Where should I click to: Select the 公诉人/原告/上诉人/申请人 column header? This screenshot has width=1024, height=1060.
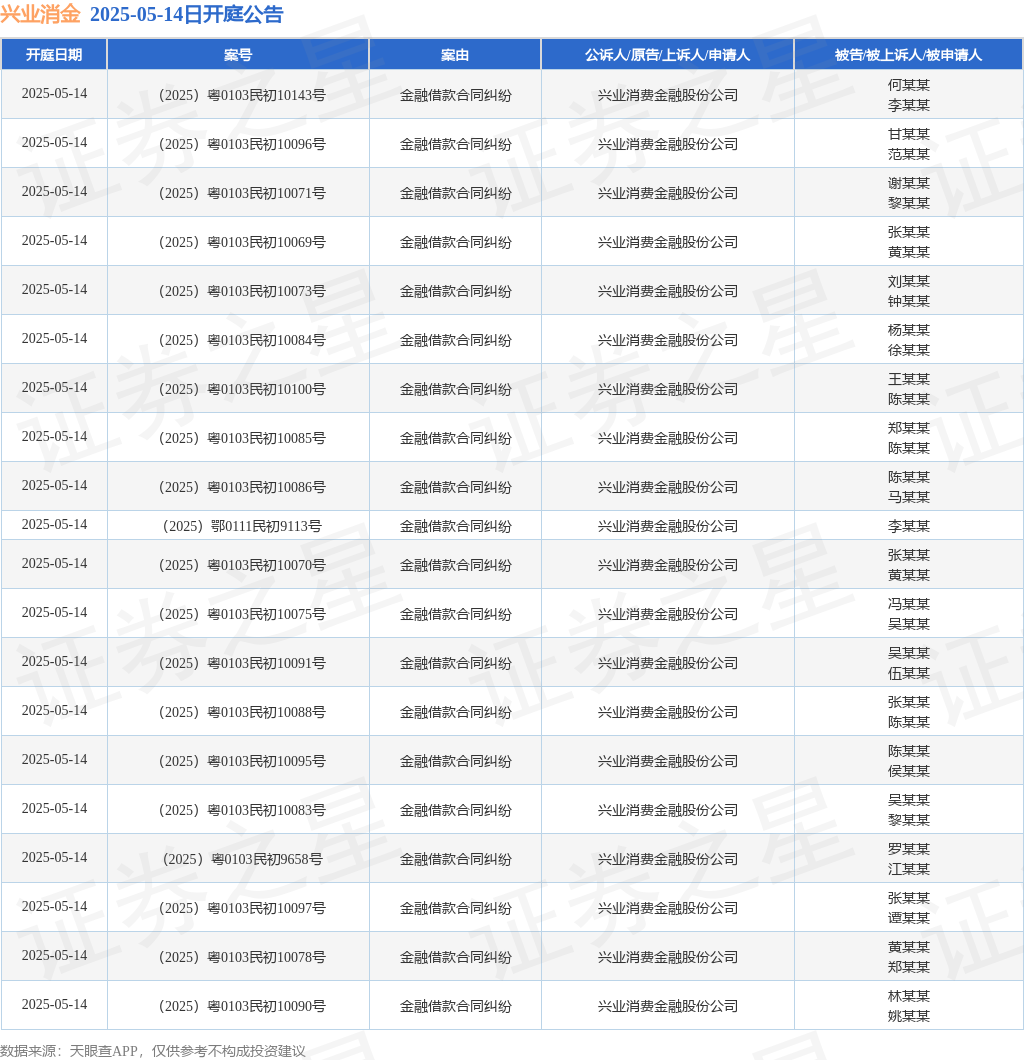(x=668, y=55)
